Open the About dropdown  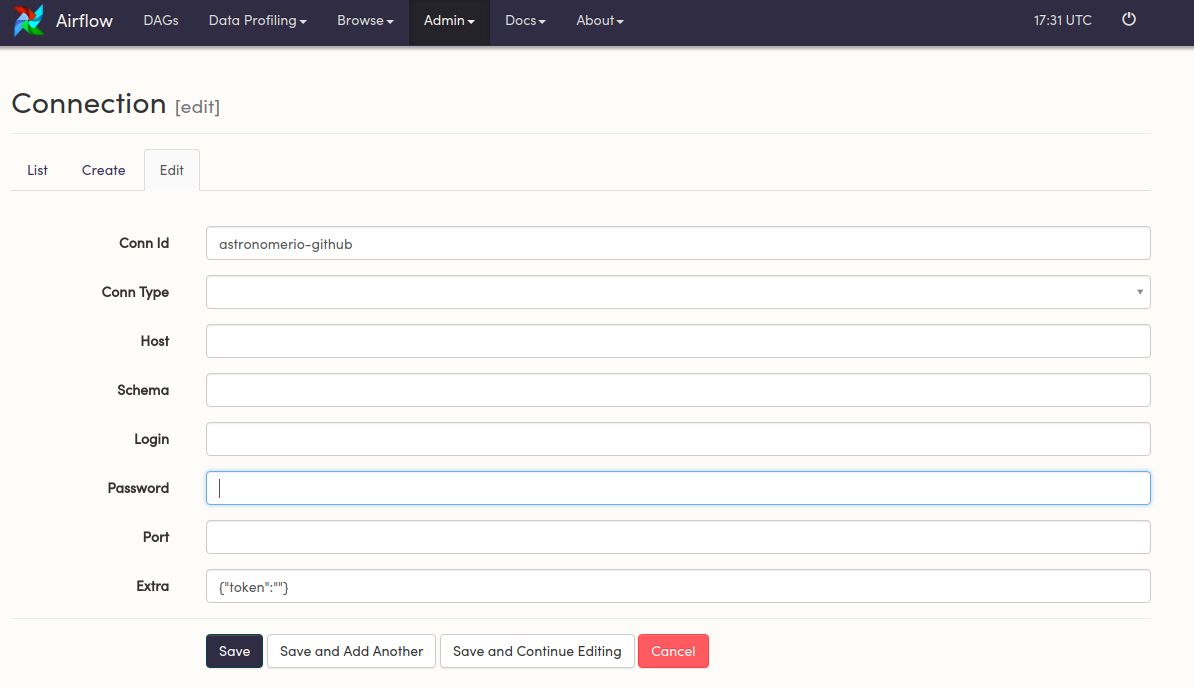598,20
